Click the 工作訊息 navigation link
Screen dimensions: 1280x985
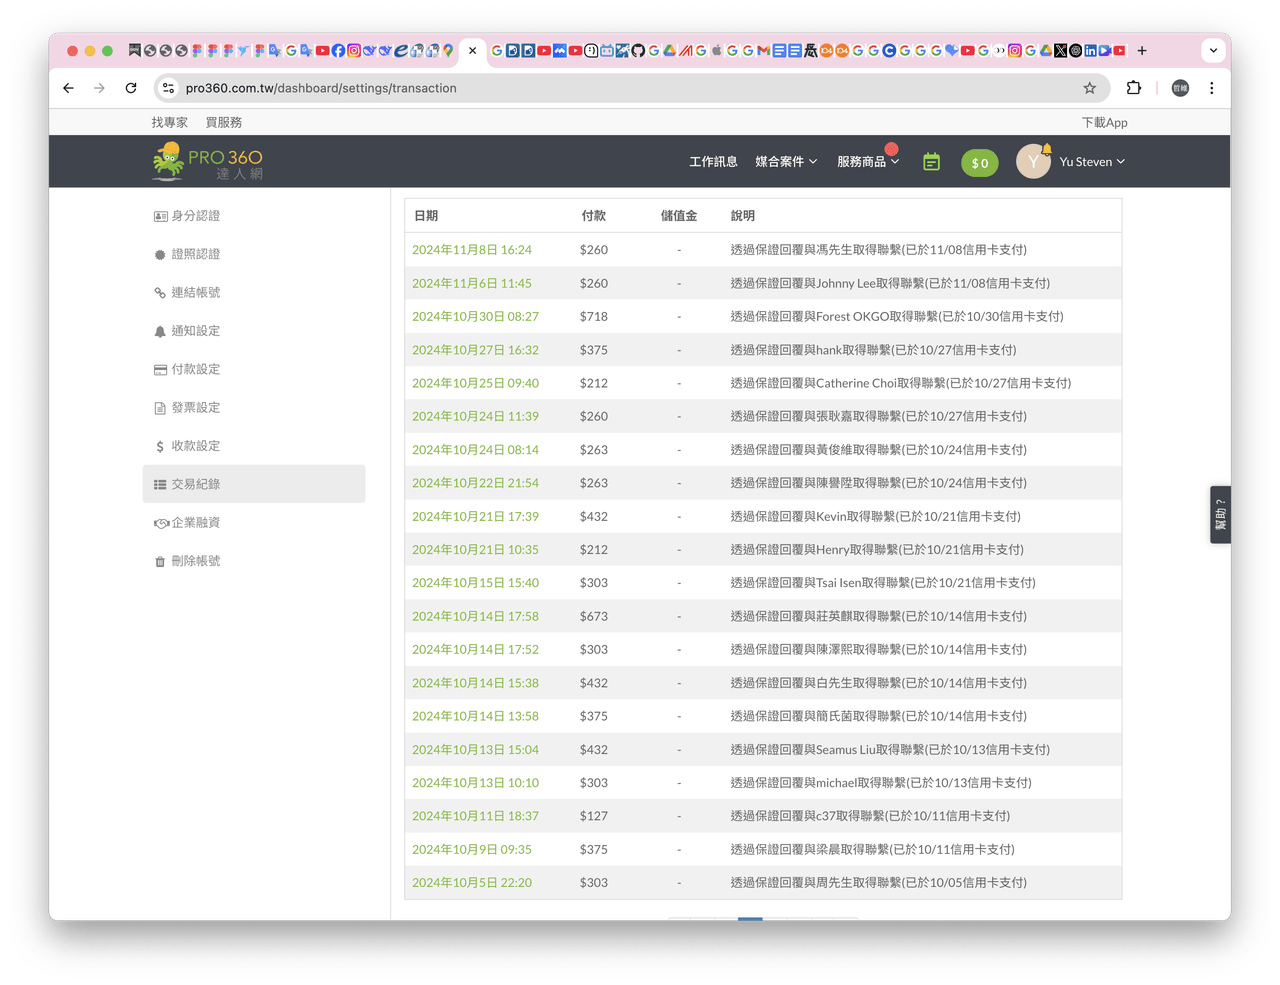click(x=713, y=162)
